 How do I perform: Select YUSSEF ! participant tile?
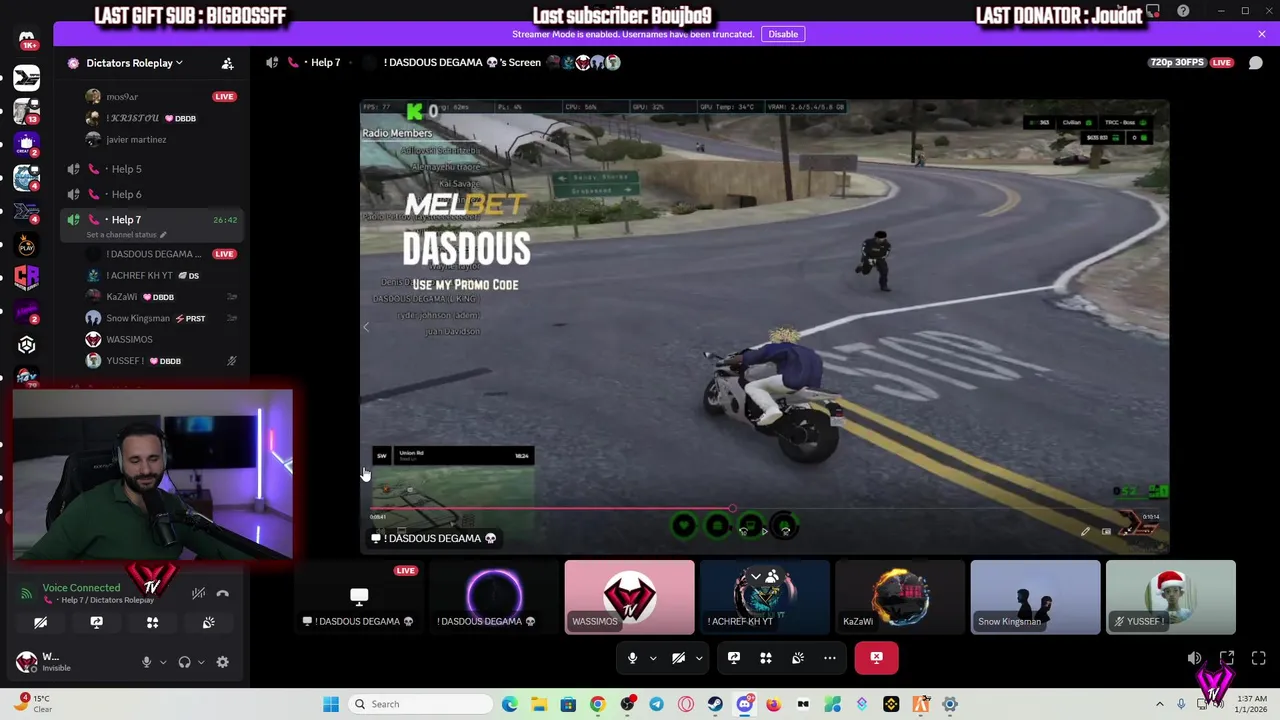[x=1171, y=597]
